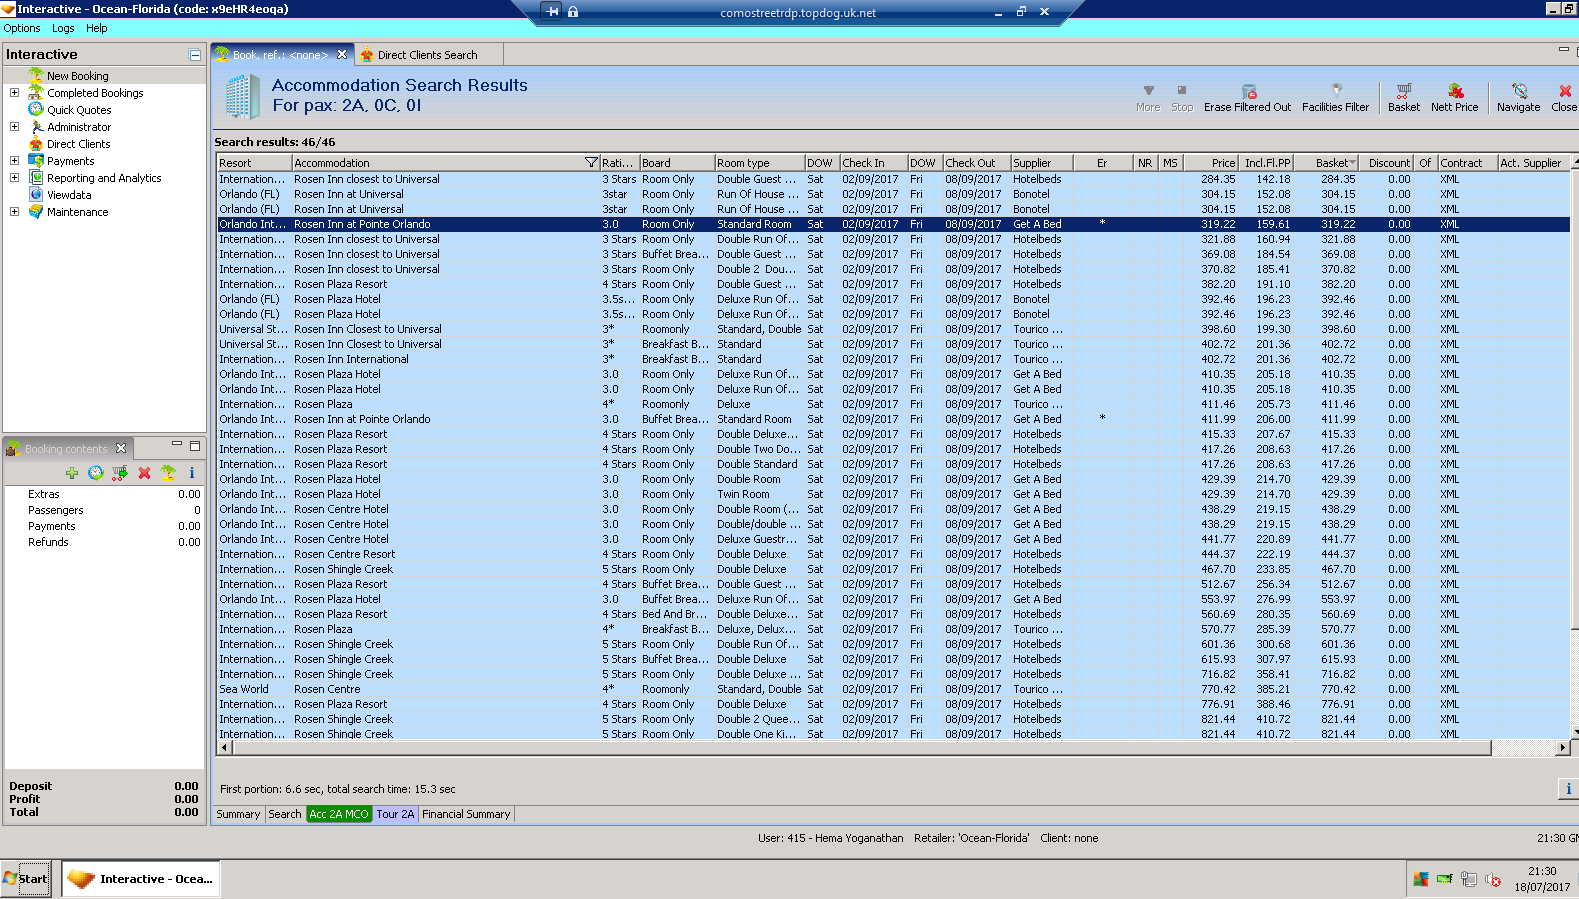Sort by the Supplier column header
This screenshot has height=899, width=1579.
click(1041, 163)
